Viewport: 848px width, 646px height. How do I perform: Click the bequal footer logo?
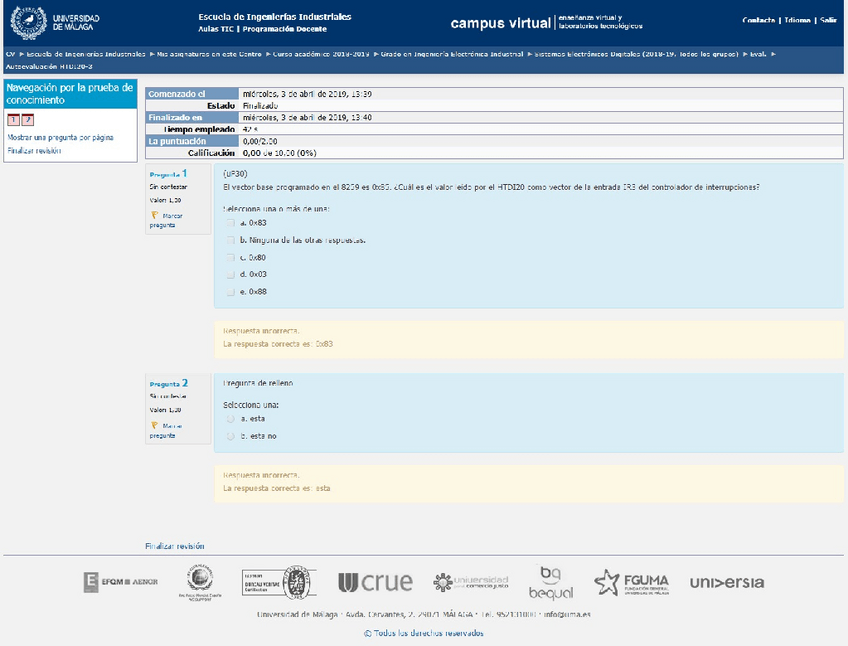551,583
